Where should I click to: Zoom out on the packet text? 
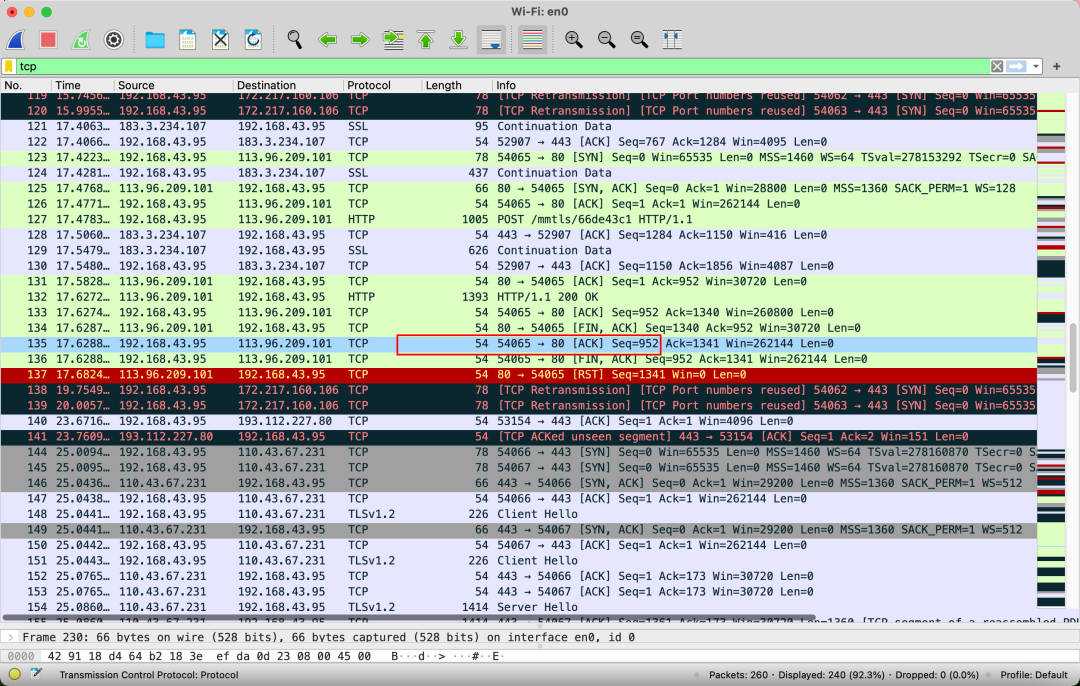[x=607, y=40]
